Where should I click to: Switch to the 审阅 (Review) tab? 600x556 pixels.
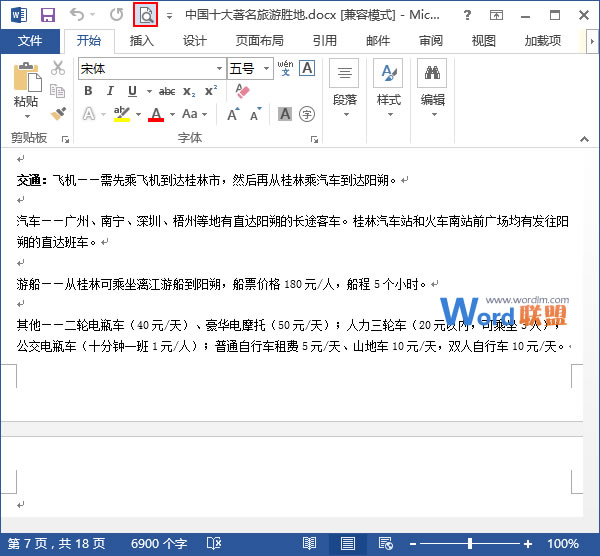431,41
